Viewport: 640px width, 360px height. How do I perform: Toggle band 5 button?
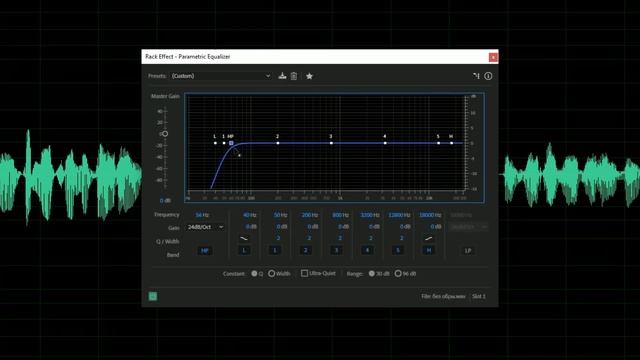(398, 251)
